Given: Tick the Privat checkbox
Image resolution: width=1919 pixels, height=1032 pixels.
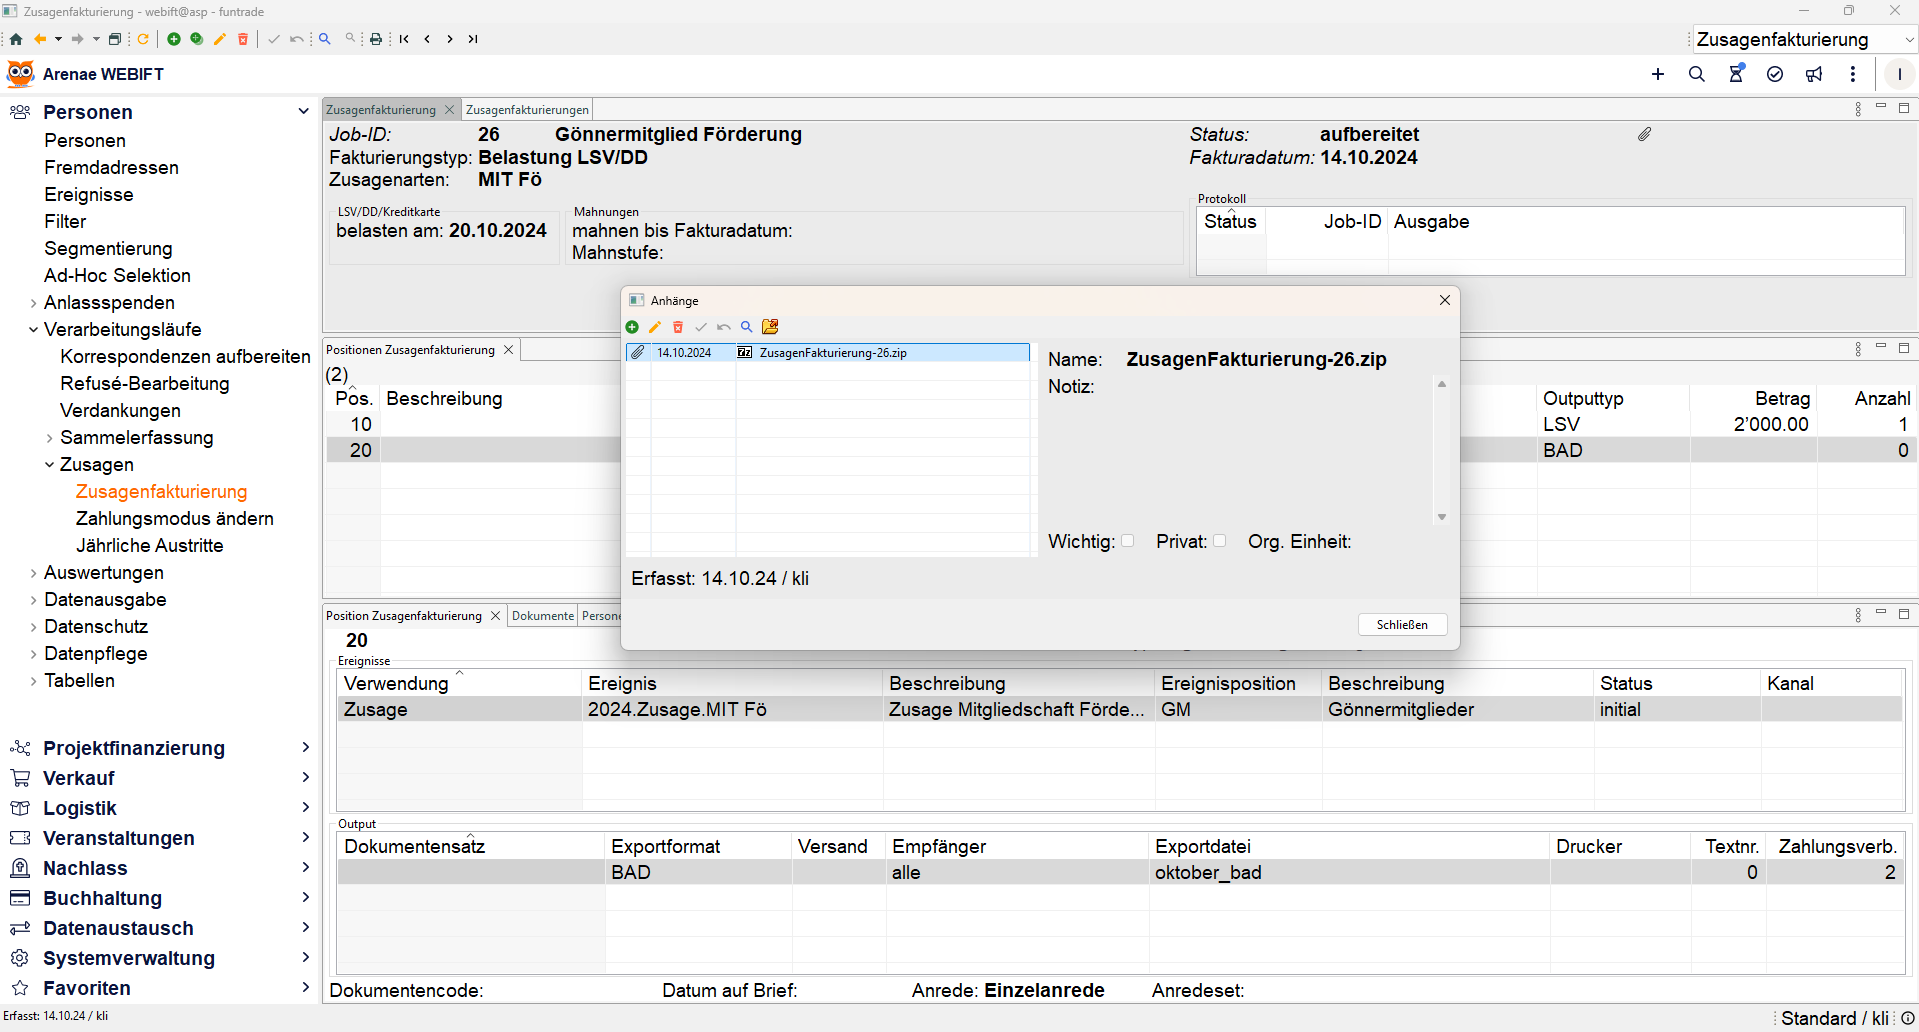Looking at the screenshot, I should (1220, 541).
